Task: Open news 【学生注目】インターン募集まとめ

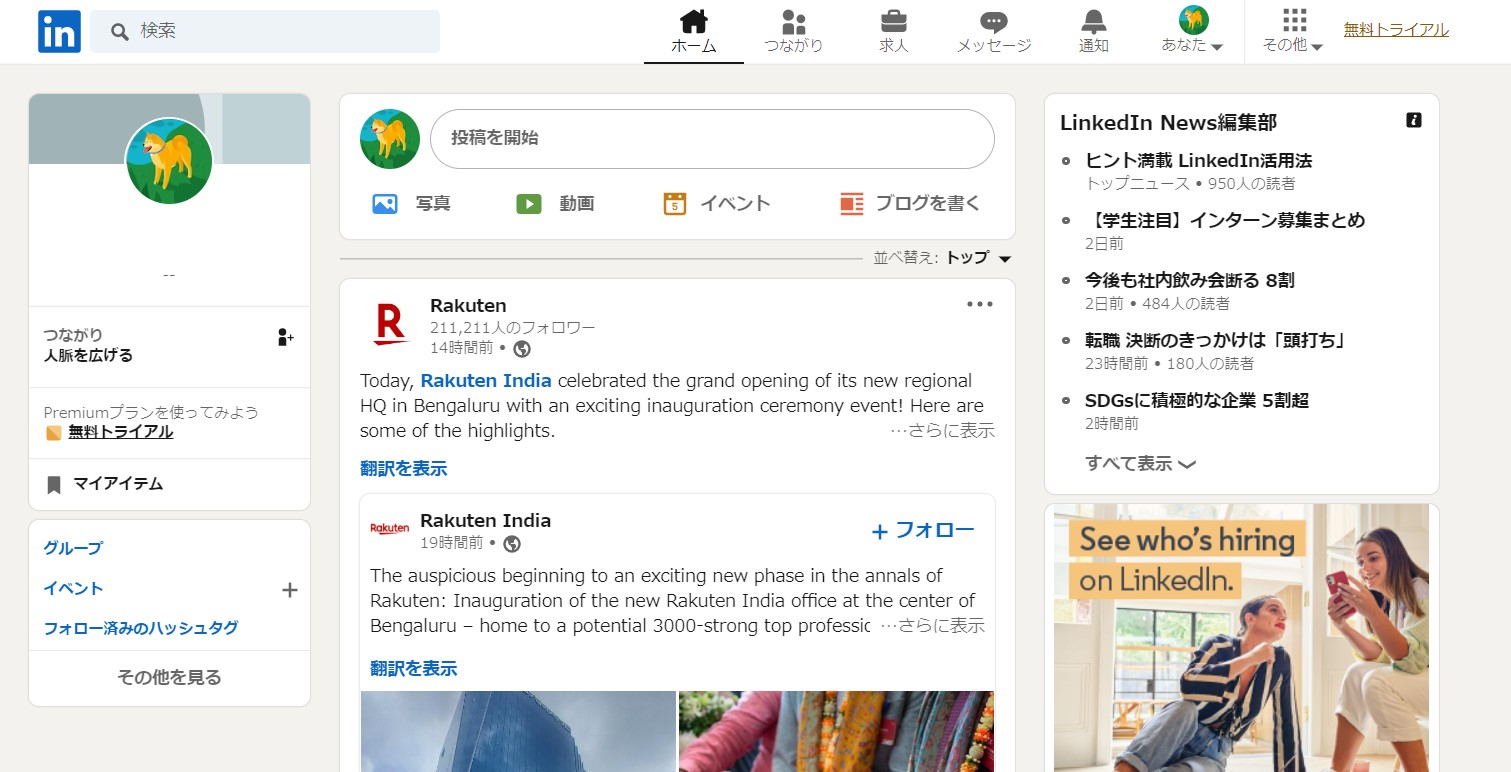Action: pos(1225,220)
